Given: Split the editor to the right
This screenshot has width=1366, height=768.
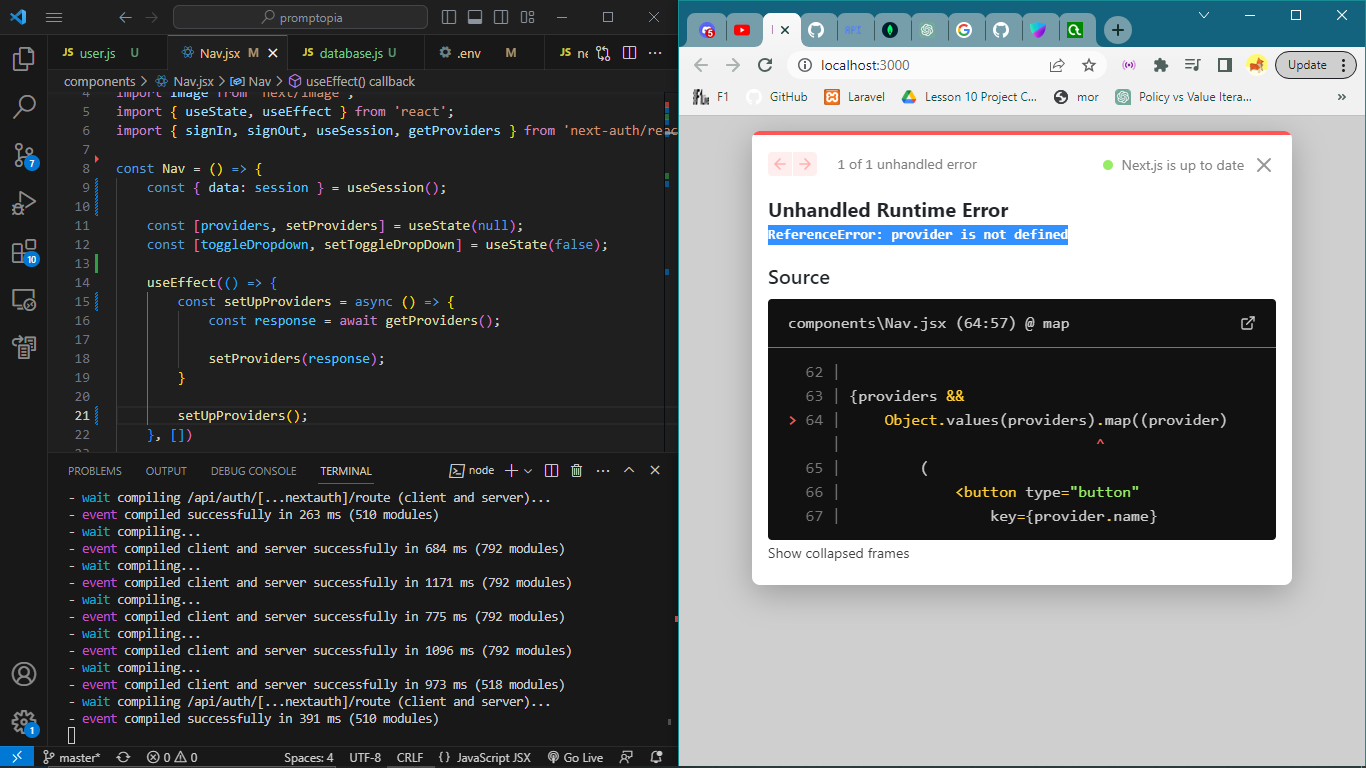Looking at the screenshot, I should (x=630, y=52).
